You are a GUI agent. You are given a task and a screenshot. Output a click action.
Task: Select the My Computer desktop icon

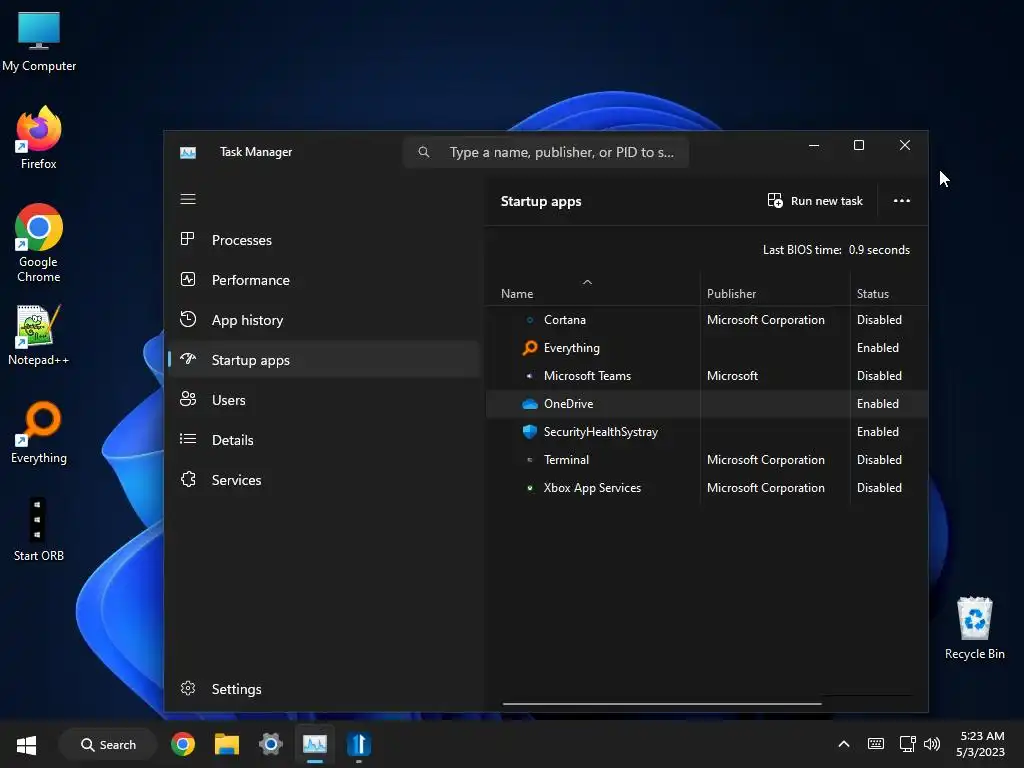[x=39, y=40]
